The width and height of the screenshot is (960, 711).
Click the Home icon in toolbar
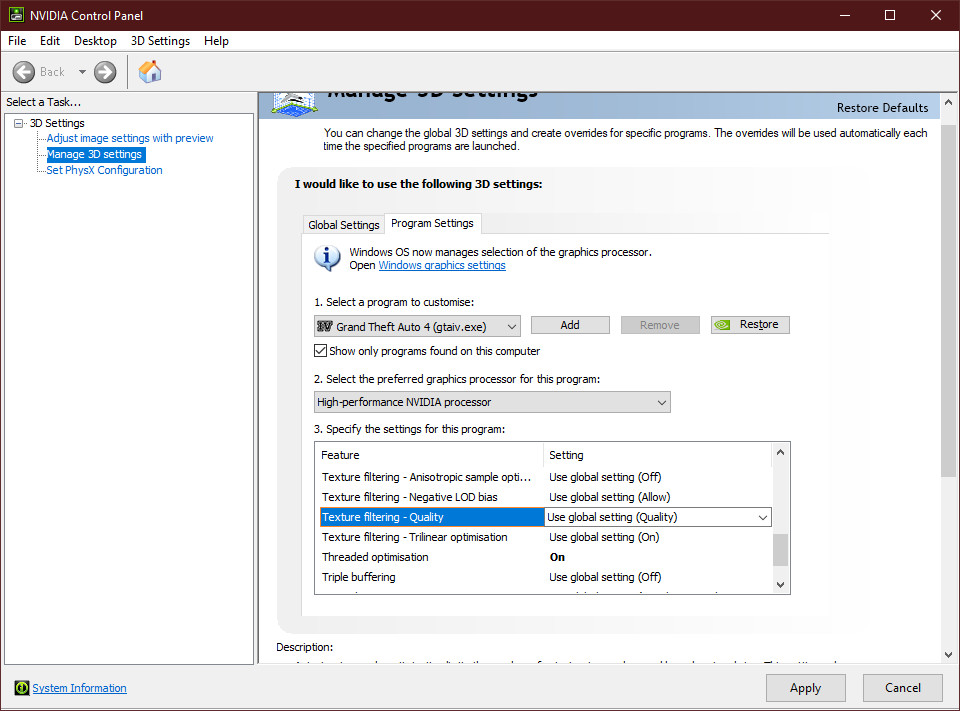[x=150, y=72]
